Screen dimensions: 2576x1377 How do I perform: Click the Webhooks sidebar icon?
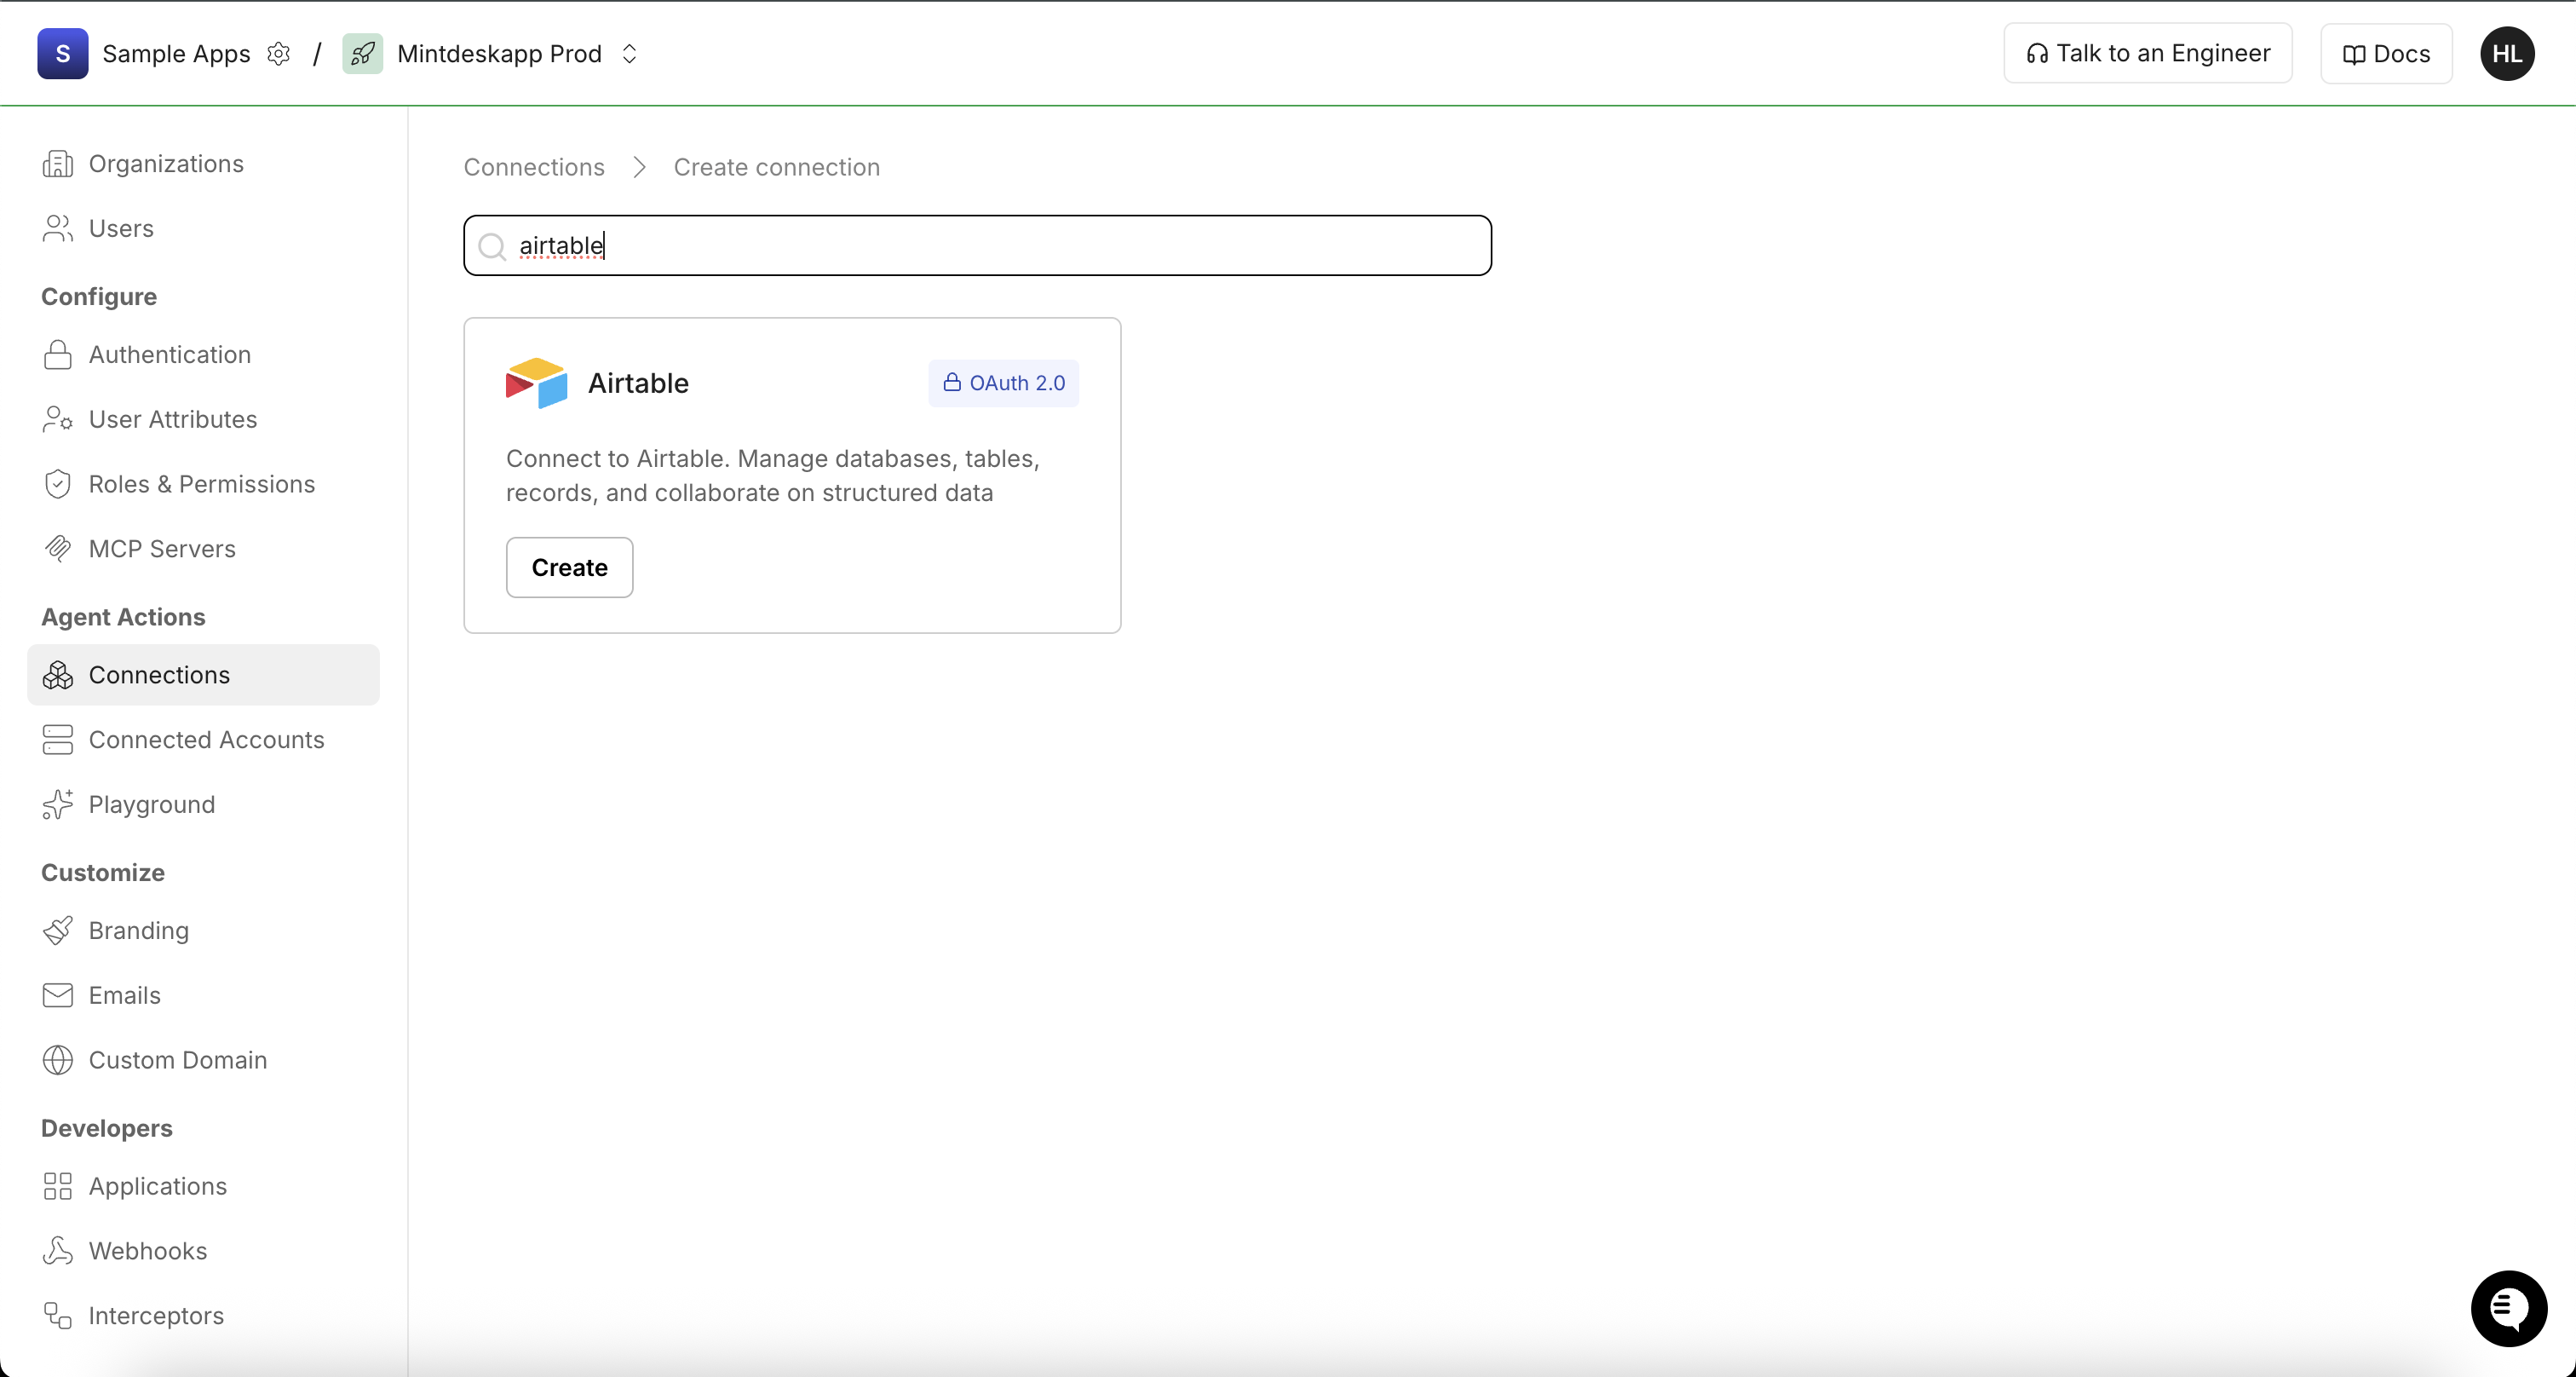57,1251
